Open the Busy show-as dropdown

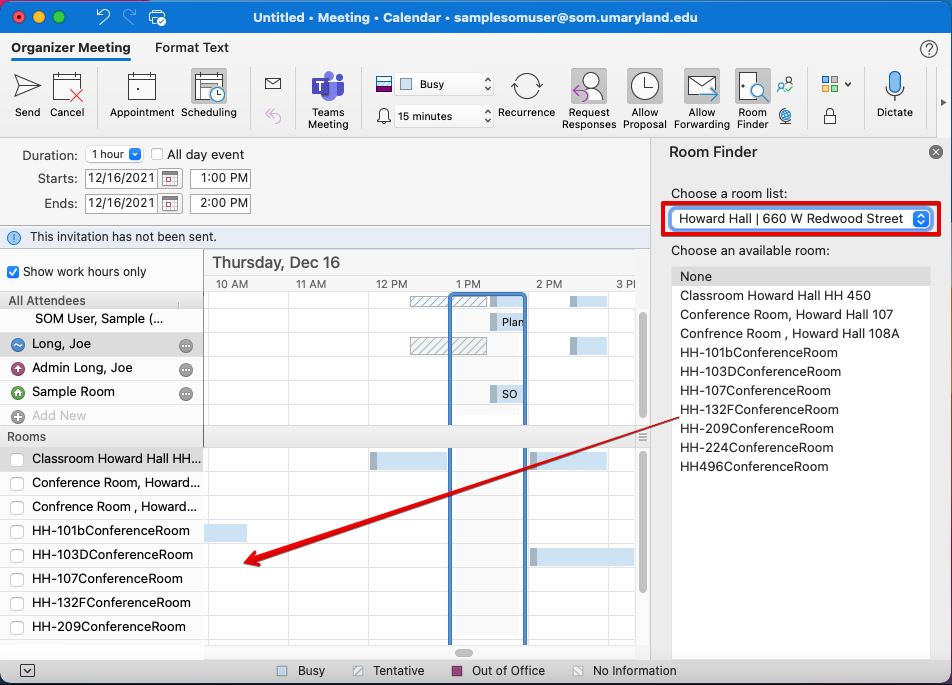coord(444,85)
